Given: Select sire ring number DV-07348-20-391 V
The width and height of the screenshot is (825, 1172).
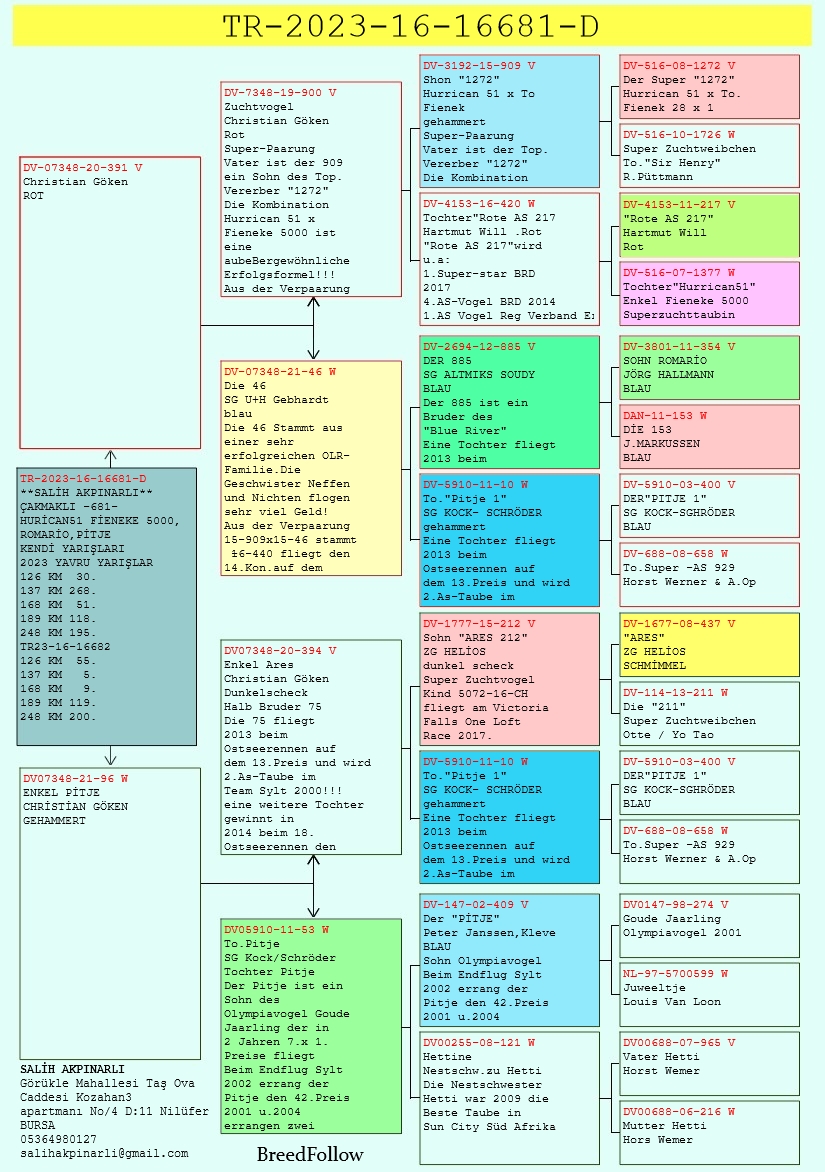Looking at the screenshot, I should (x=82, y=167).
